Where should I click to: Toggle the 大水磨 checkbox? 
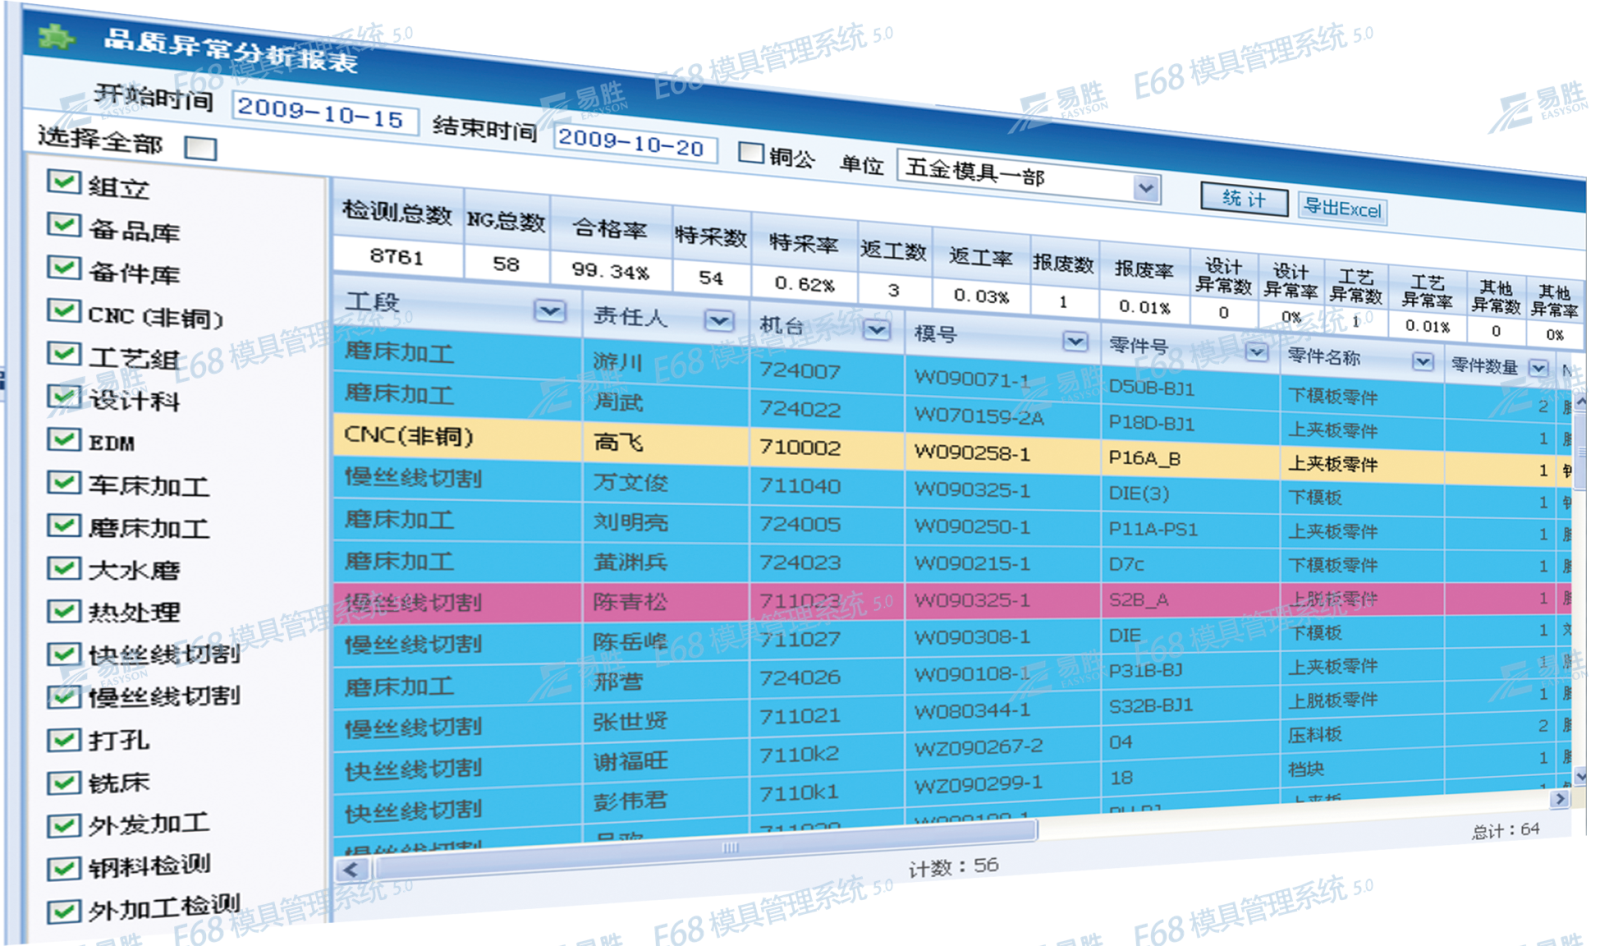[64, 568]
